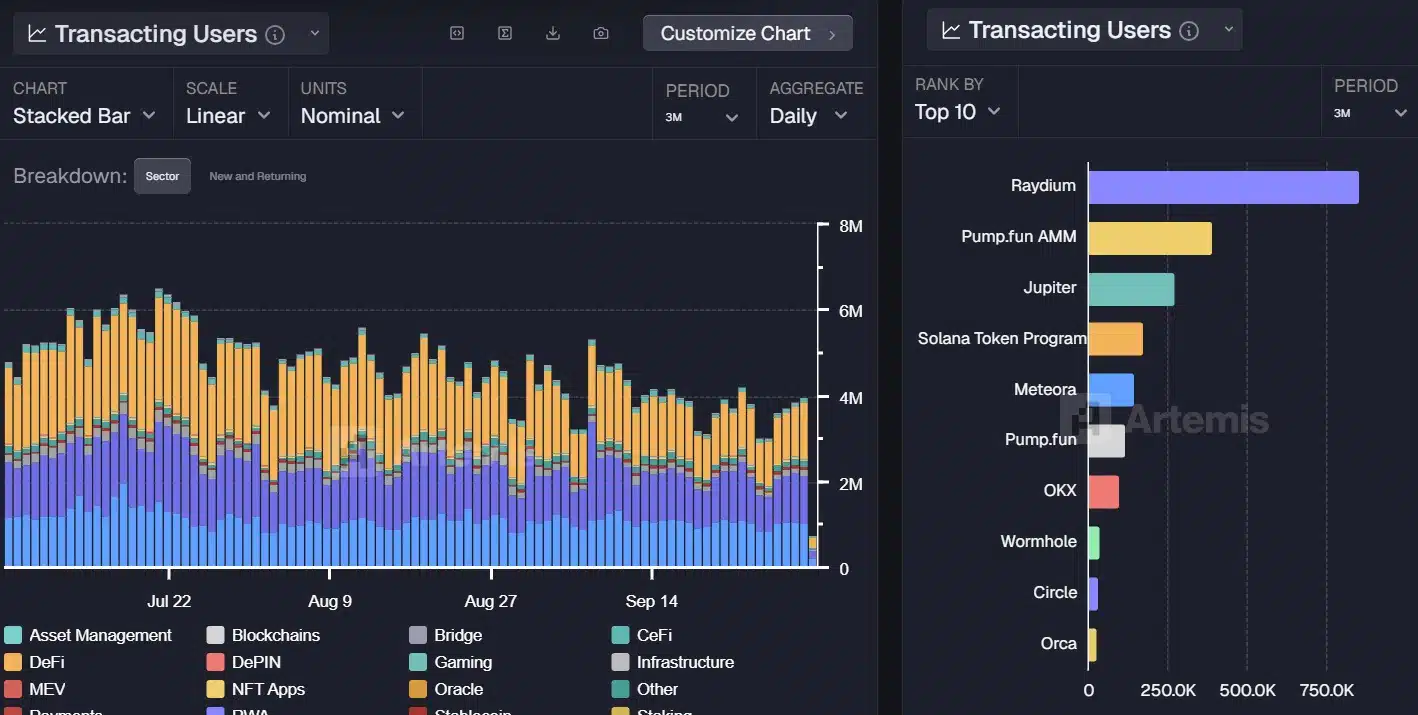Click the Pump.fun gray bar

pos(1107,441)
